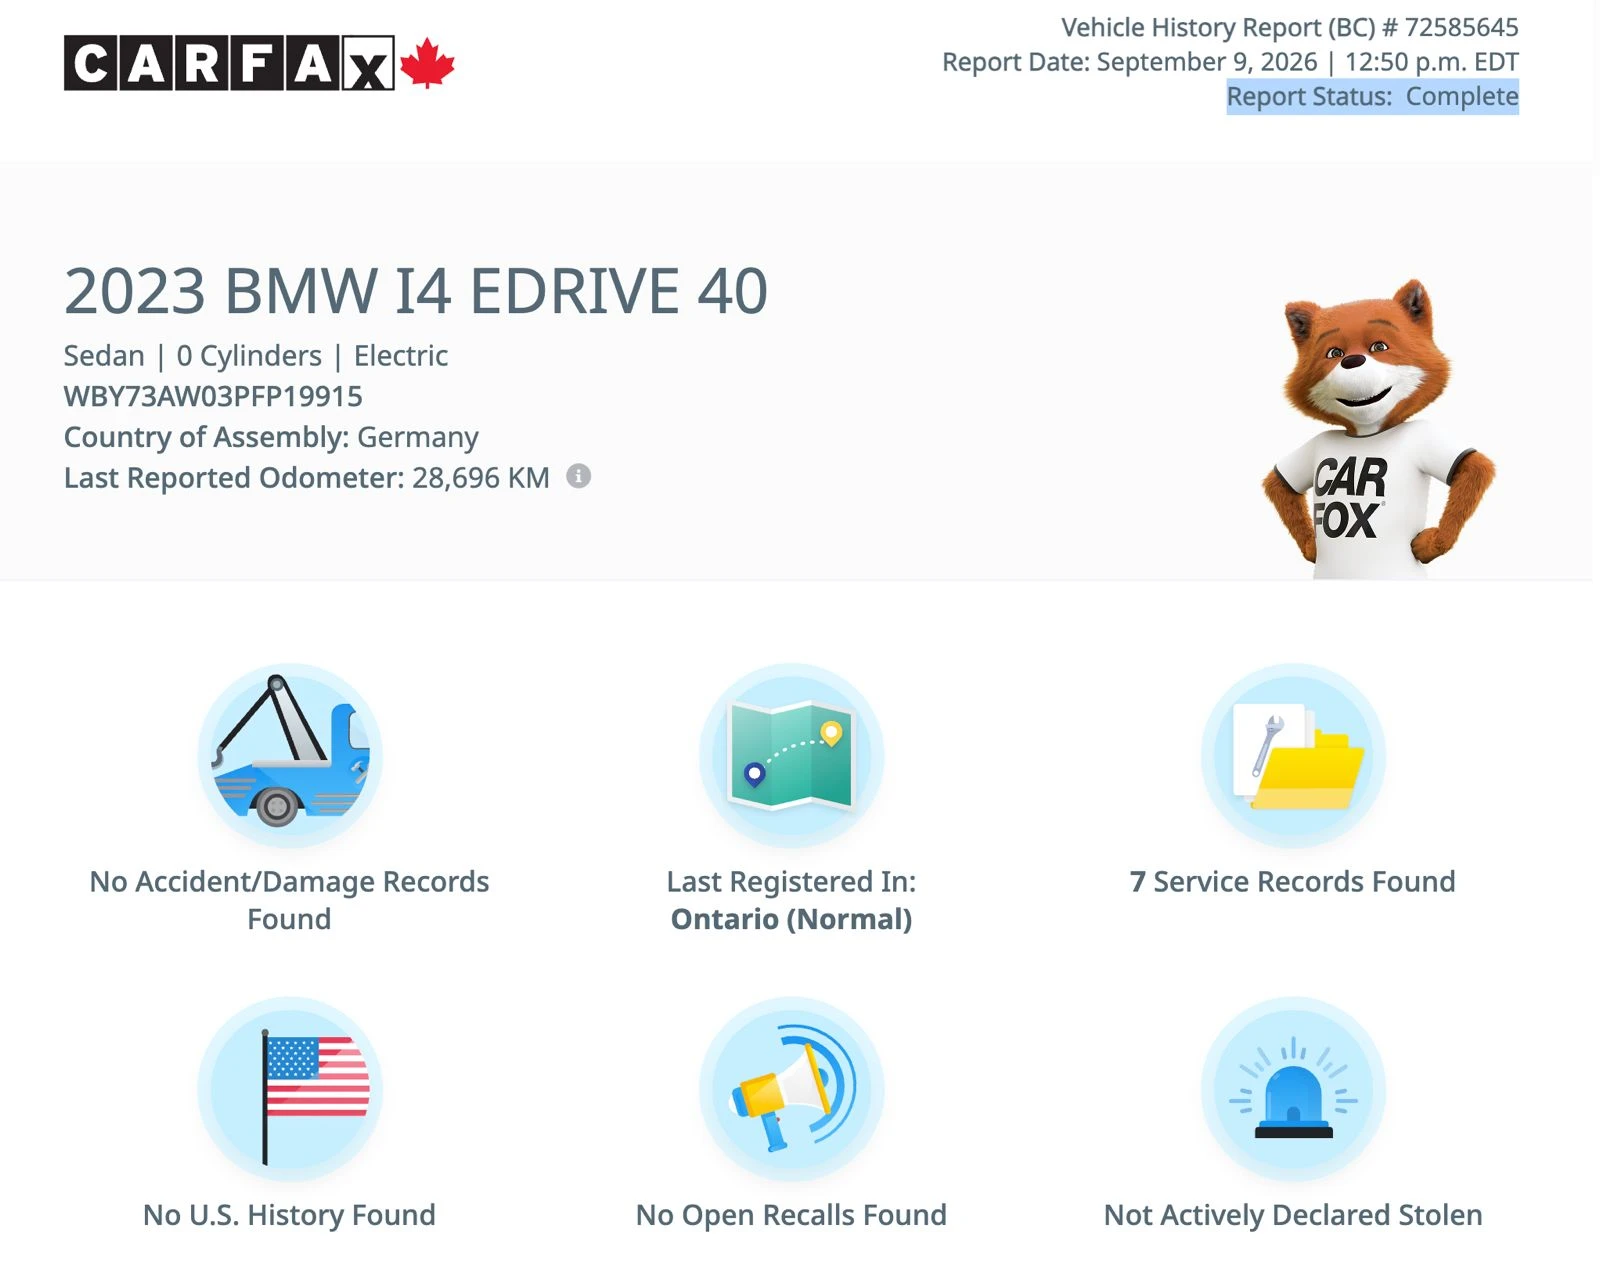This screenshot has width=1600, height=1276.
Task: Click the odometer info icon
Action: pos(578,476)
